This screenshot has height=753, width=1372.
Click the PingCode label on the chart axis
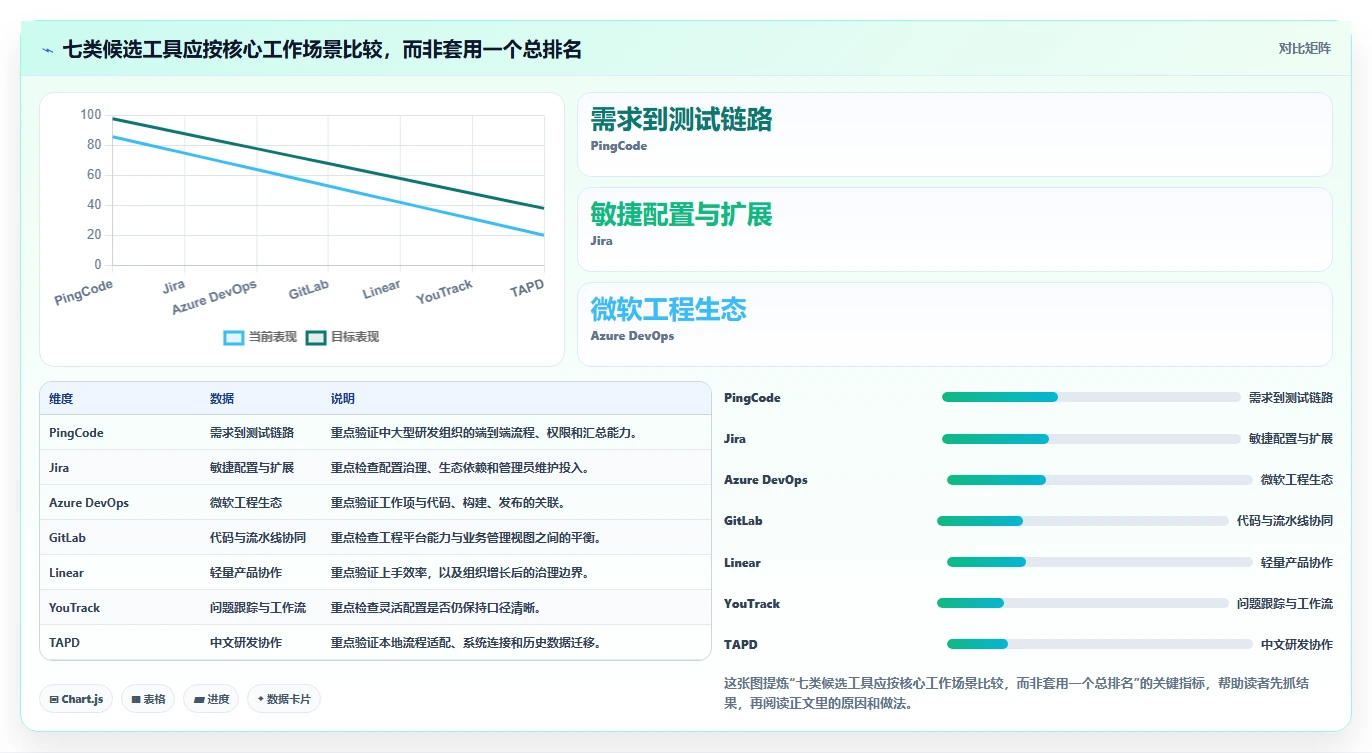[84, 292]
